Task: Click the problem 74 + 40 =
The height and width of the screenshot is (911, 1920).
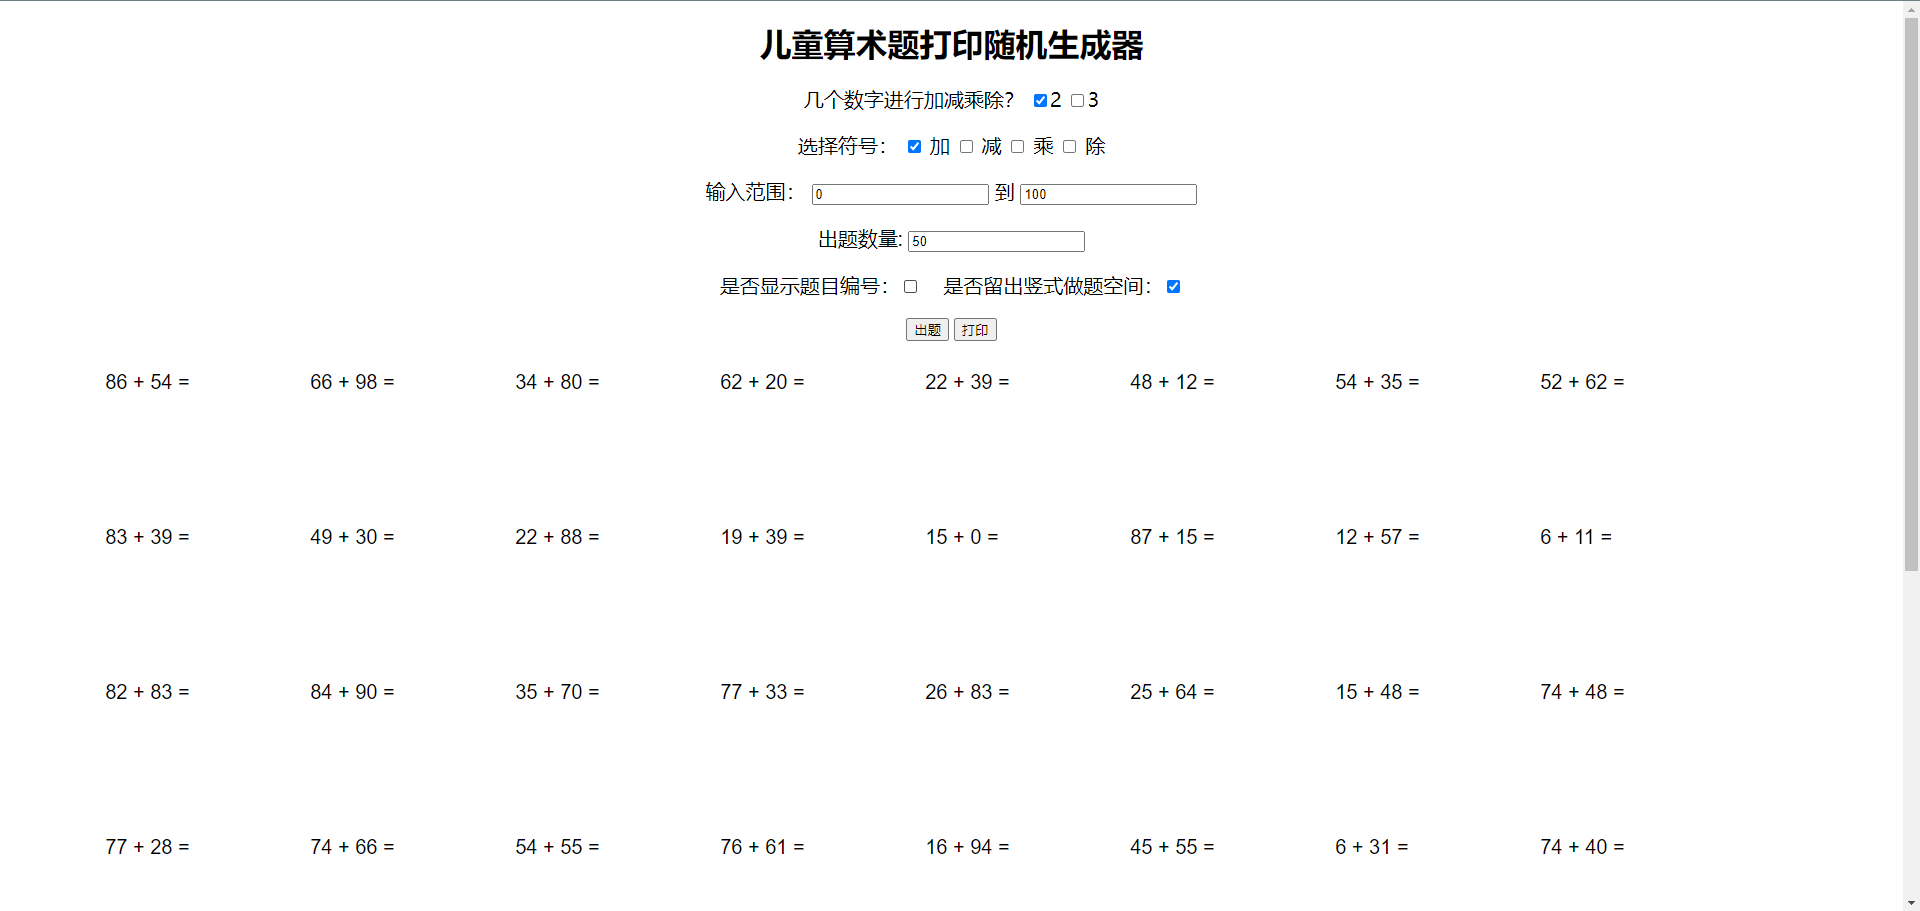Action: (x=1582, y=847)
